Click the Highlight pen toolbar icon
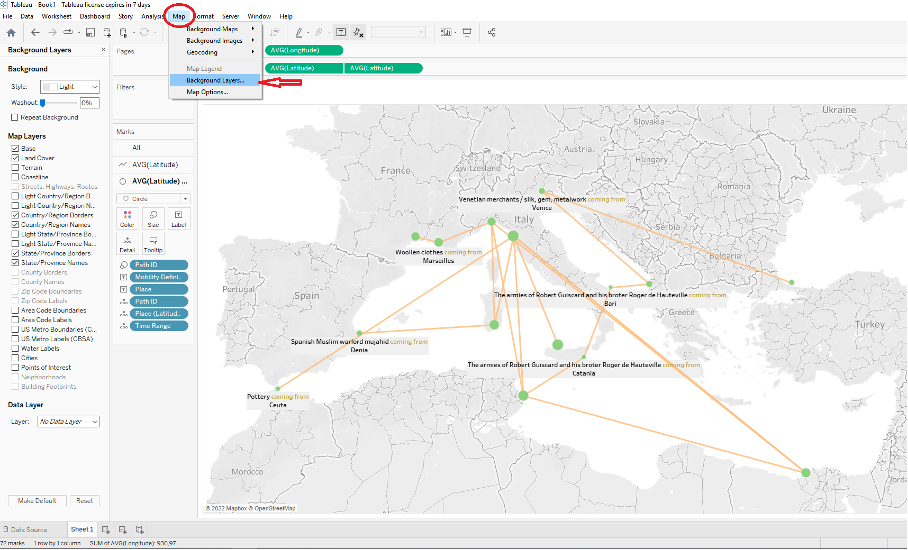Screen dimensions: 908x550 [x=299, y=33]
